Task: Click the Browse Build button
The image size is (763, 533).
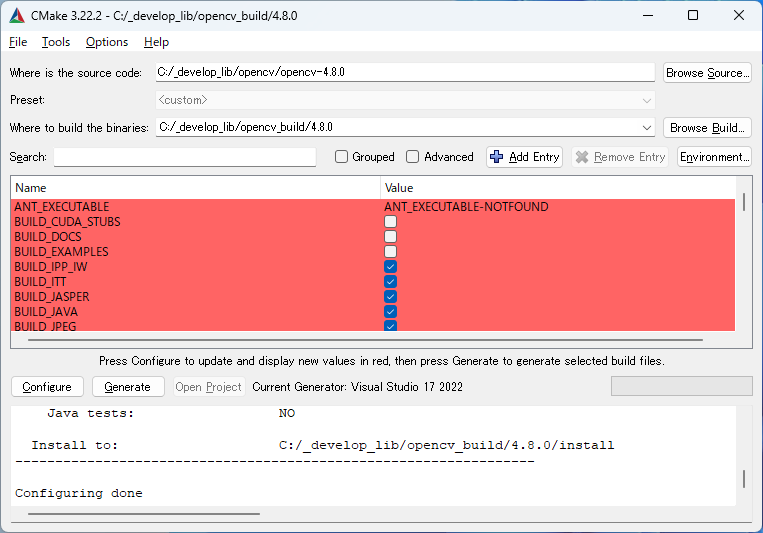Action: pyautogui.click(x=707, y=128)
